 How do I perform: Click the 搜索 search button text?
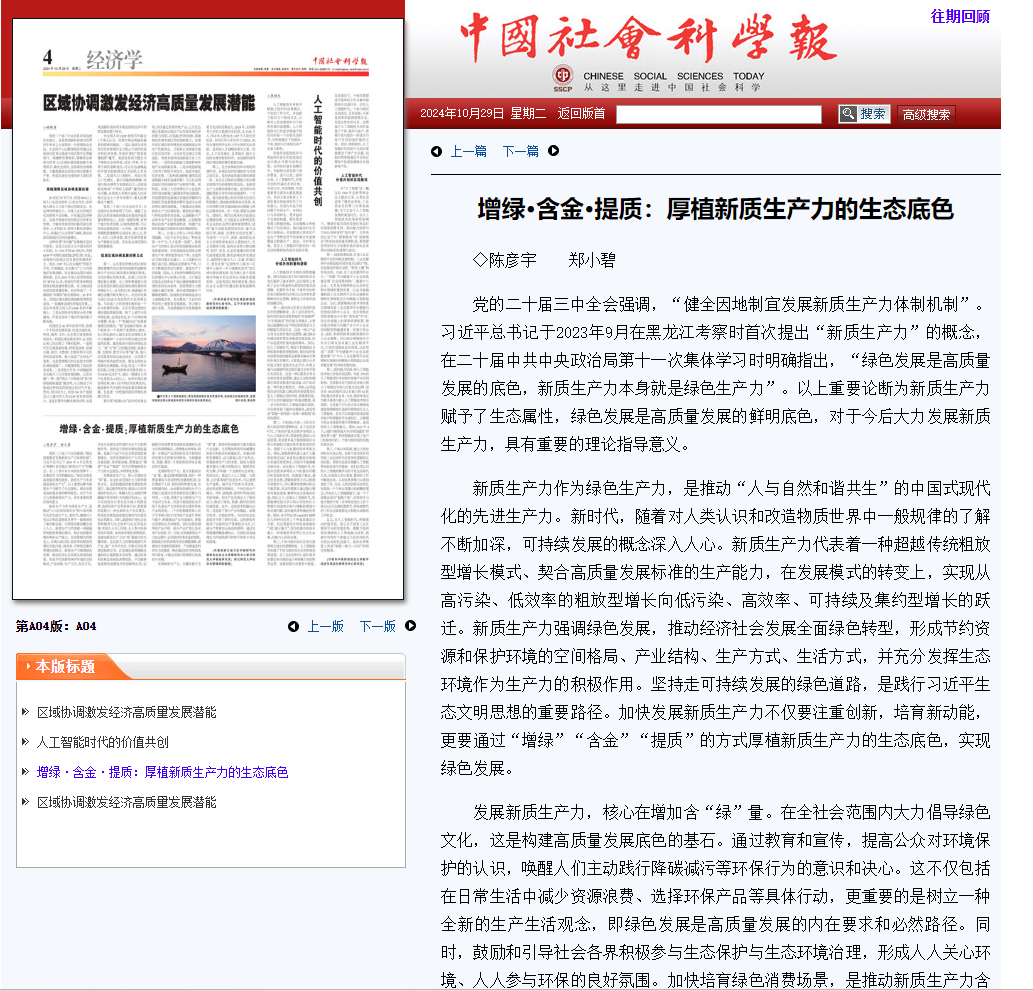tap(873, 114)
